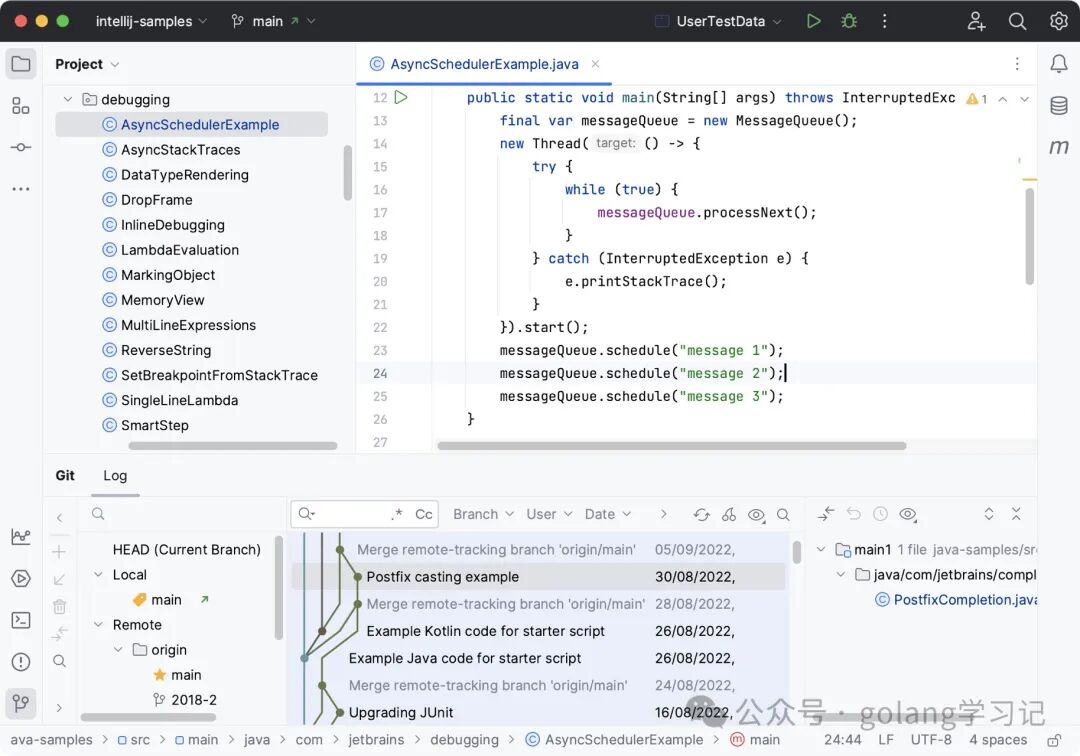Refresh the Git log

coord(701,514)
